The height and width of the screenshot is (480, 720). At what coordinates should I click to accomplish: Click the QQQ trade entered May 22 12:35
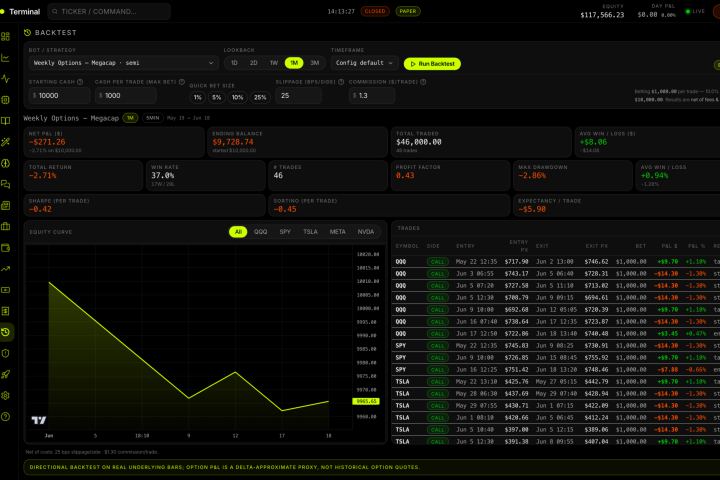[556, 262]
